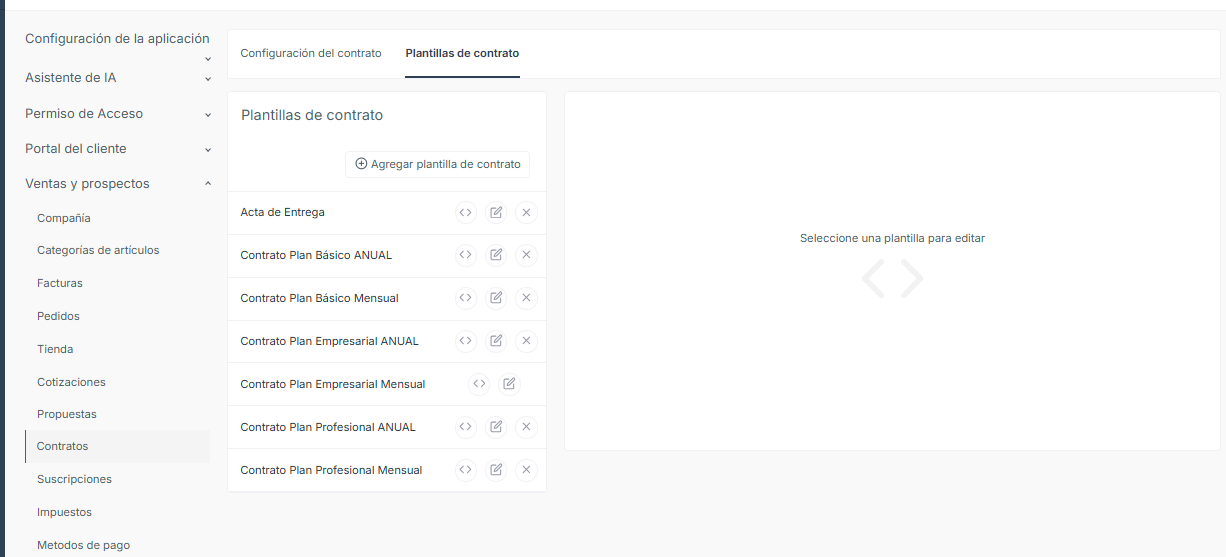Edit Contrato Plan Básico Mensual template
This screenshot has height=557, width=1226.
click(496, 298)
